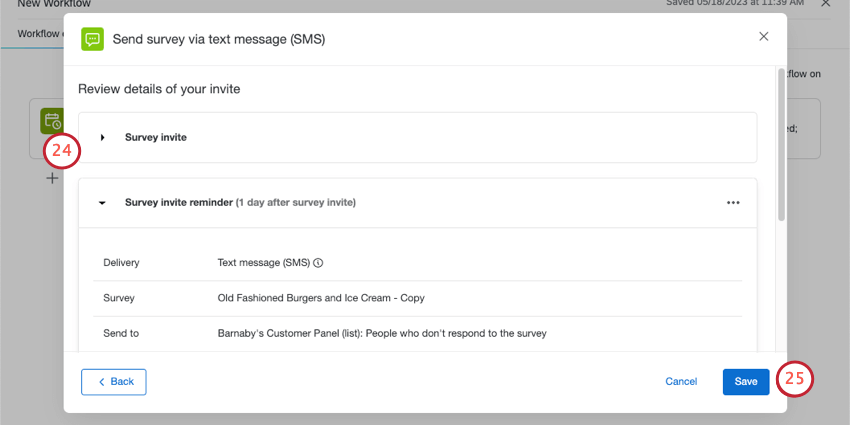Close the Send survey dialog with X

[764, 37]
